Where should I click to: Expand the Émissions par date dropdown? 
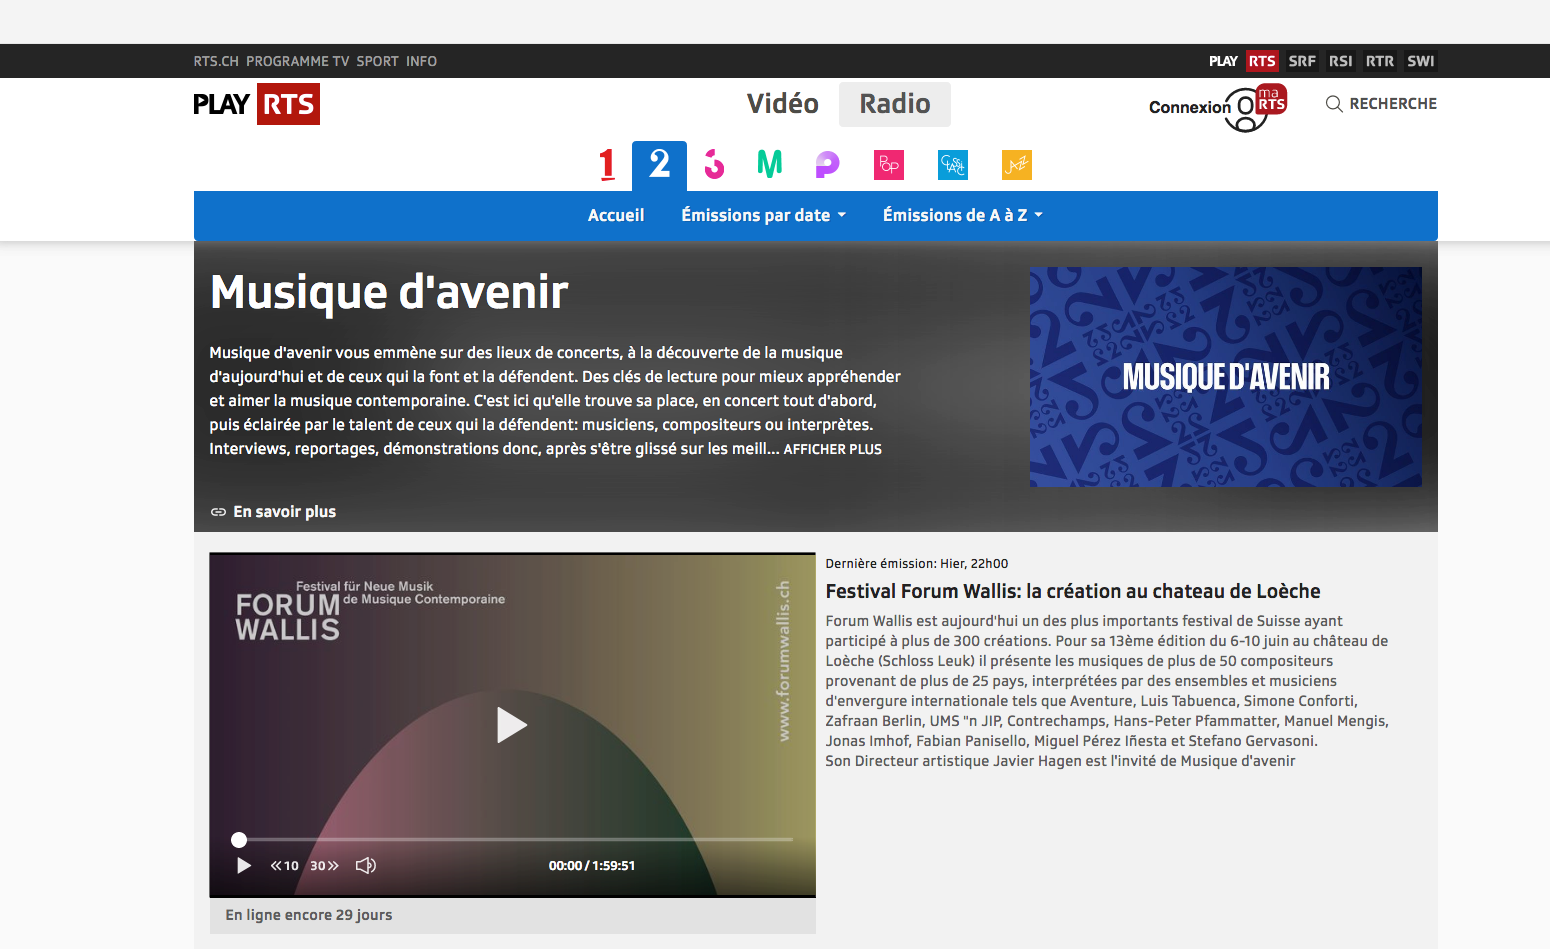point(764,215)
